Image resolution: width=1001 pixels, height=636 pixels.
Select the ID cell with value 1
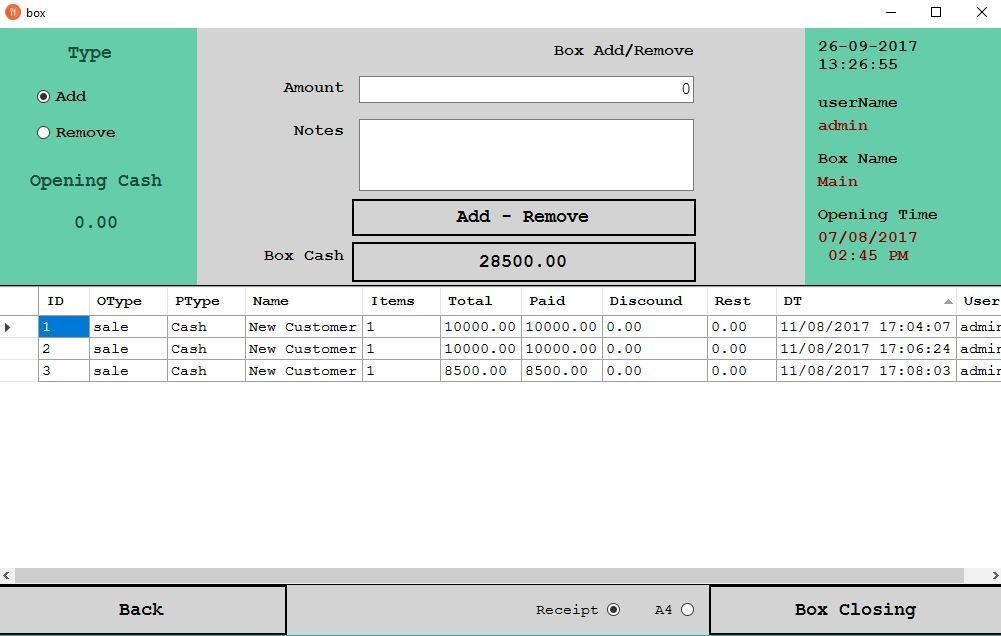point(64,327)
